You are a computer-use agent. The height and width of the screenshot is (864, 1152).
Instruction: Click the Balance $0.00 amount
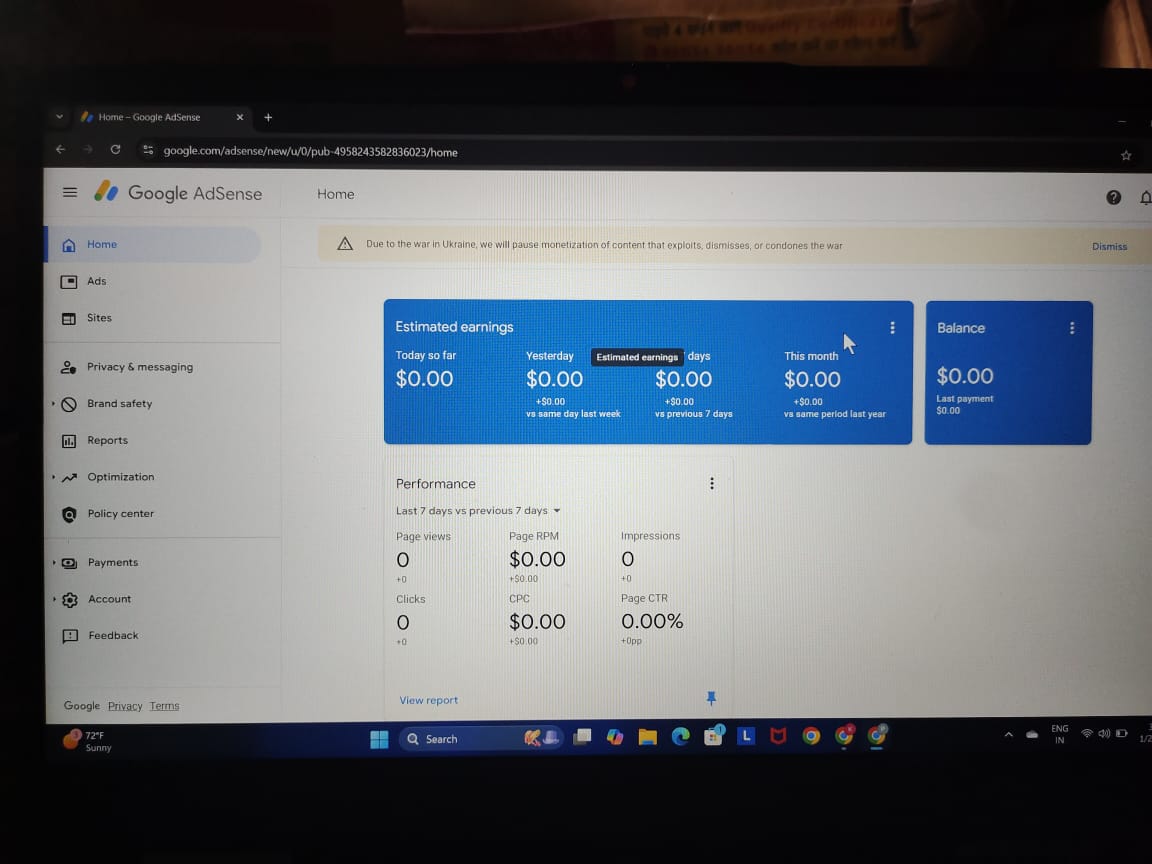pos(964,376)
